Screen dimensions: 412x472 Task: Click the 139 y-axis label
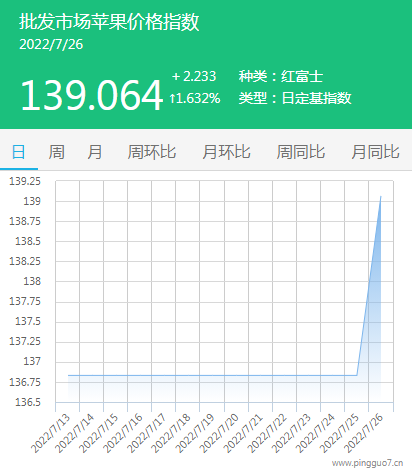(32, 201)
